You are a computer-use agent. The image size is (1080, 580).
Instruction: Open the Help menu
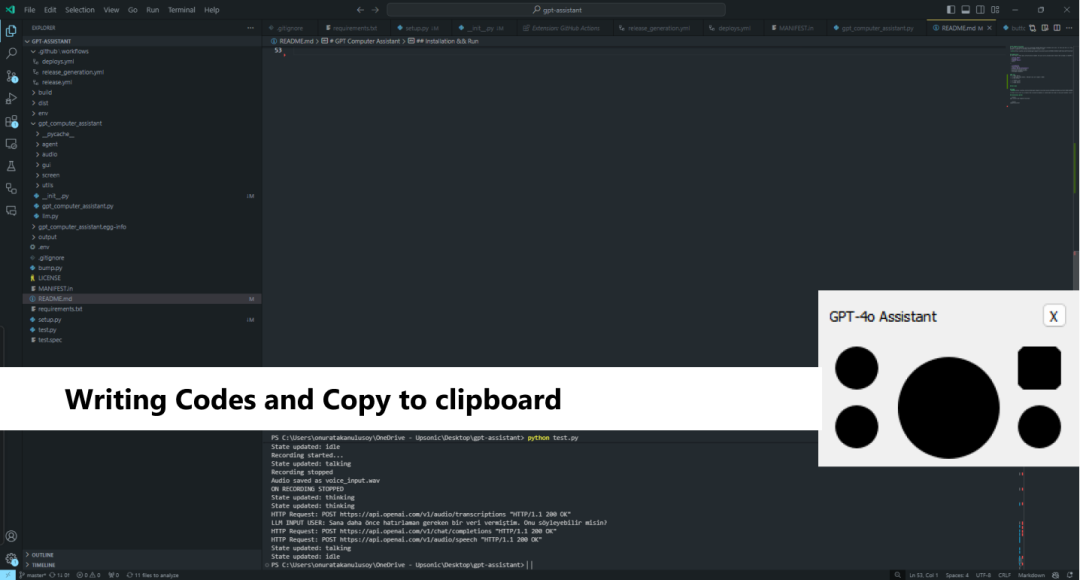pyautogui.click(x=211, y=10)
